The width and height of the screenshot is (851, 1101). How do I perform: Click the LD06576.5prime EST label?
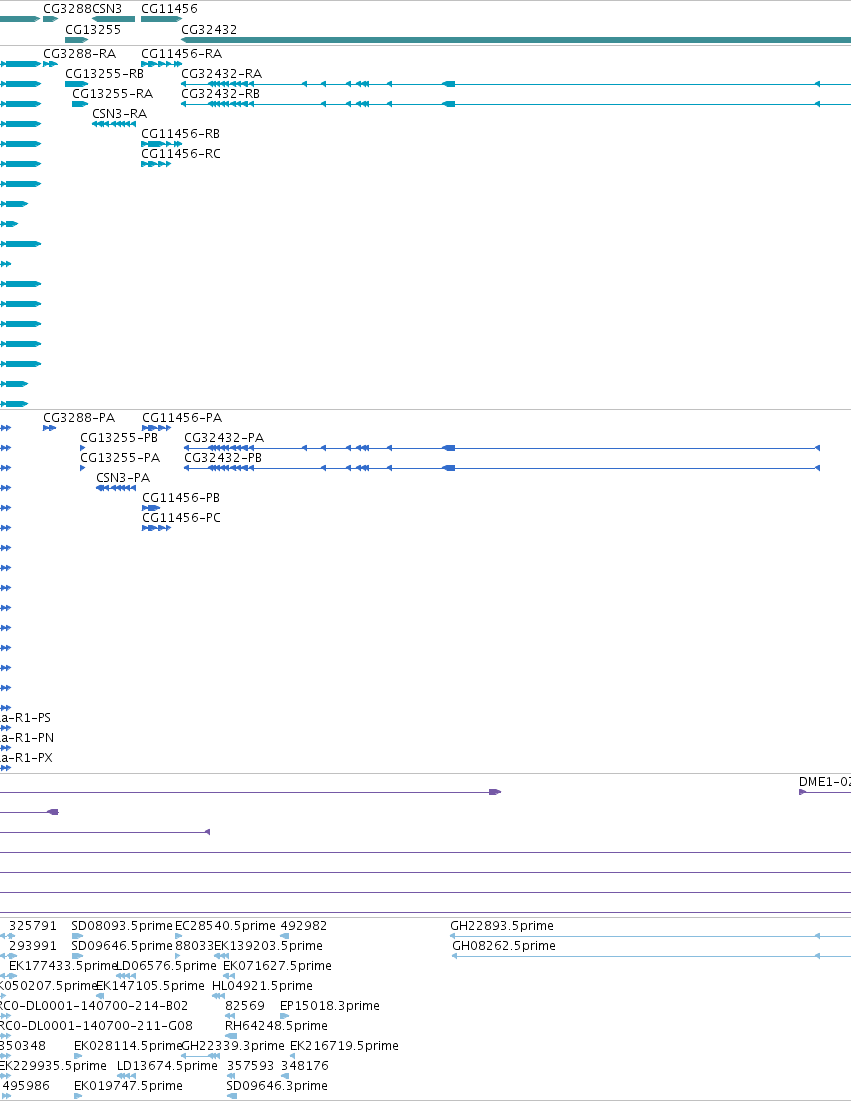[166, 966]
